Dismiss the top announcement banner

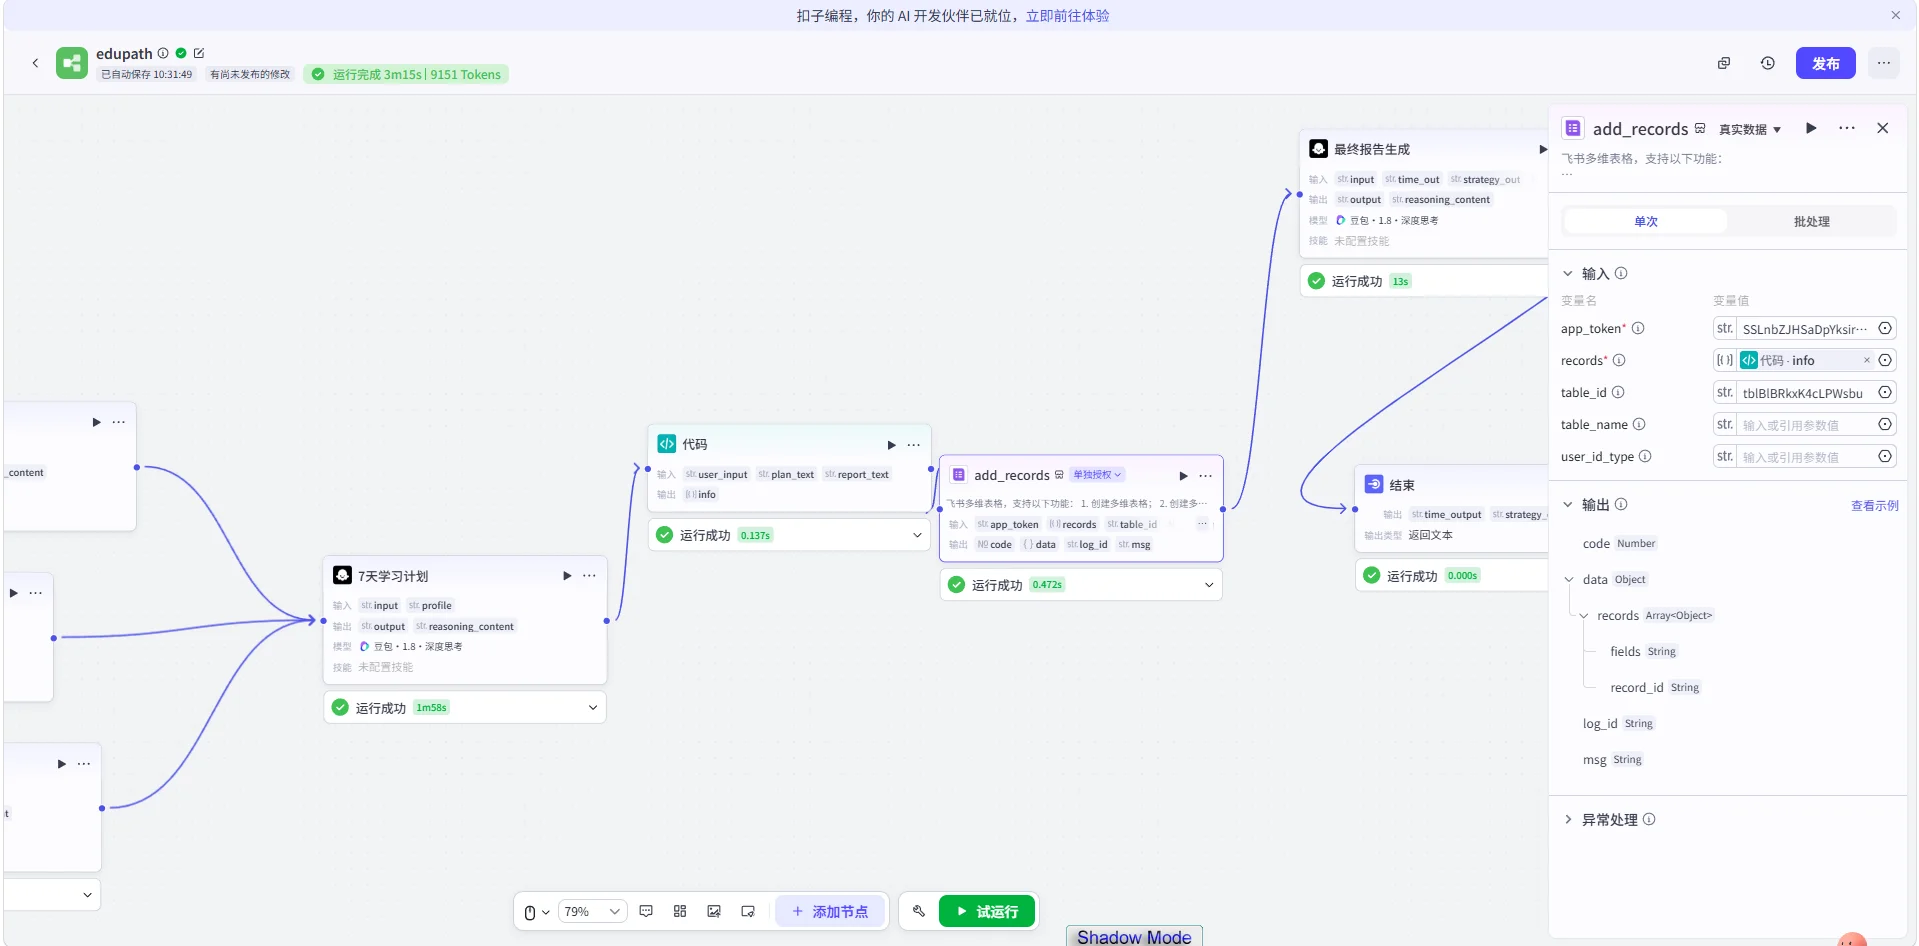pyautogui.click(x=1895, y=15)
